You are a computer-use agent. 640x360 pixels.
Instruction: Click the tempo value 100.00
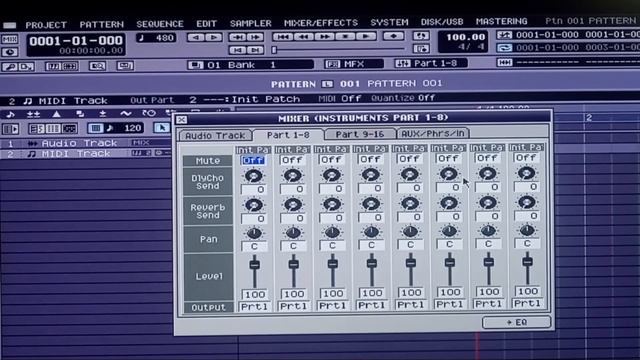(465, 37)
